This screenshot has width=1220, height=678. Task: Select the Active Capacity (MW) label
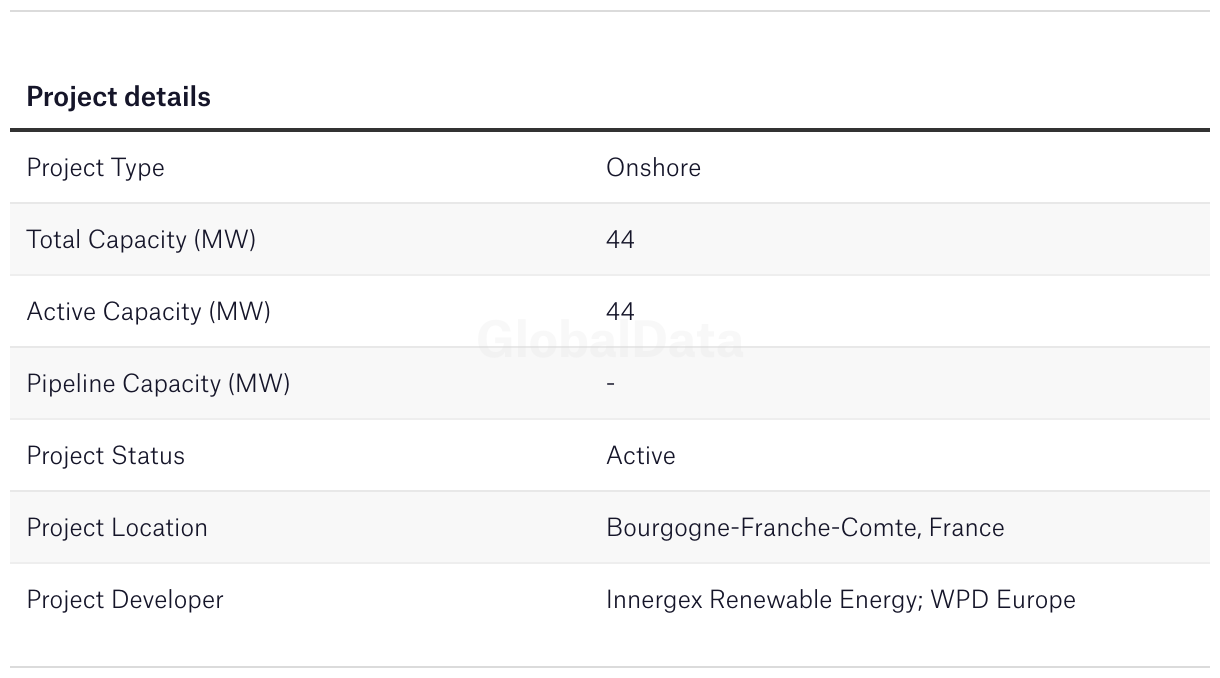(x=148, y=311)
